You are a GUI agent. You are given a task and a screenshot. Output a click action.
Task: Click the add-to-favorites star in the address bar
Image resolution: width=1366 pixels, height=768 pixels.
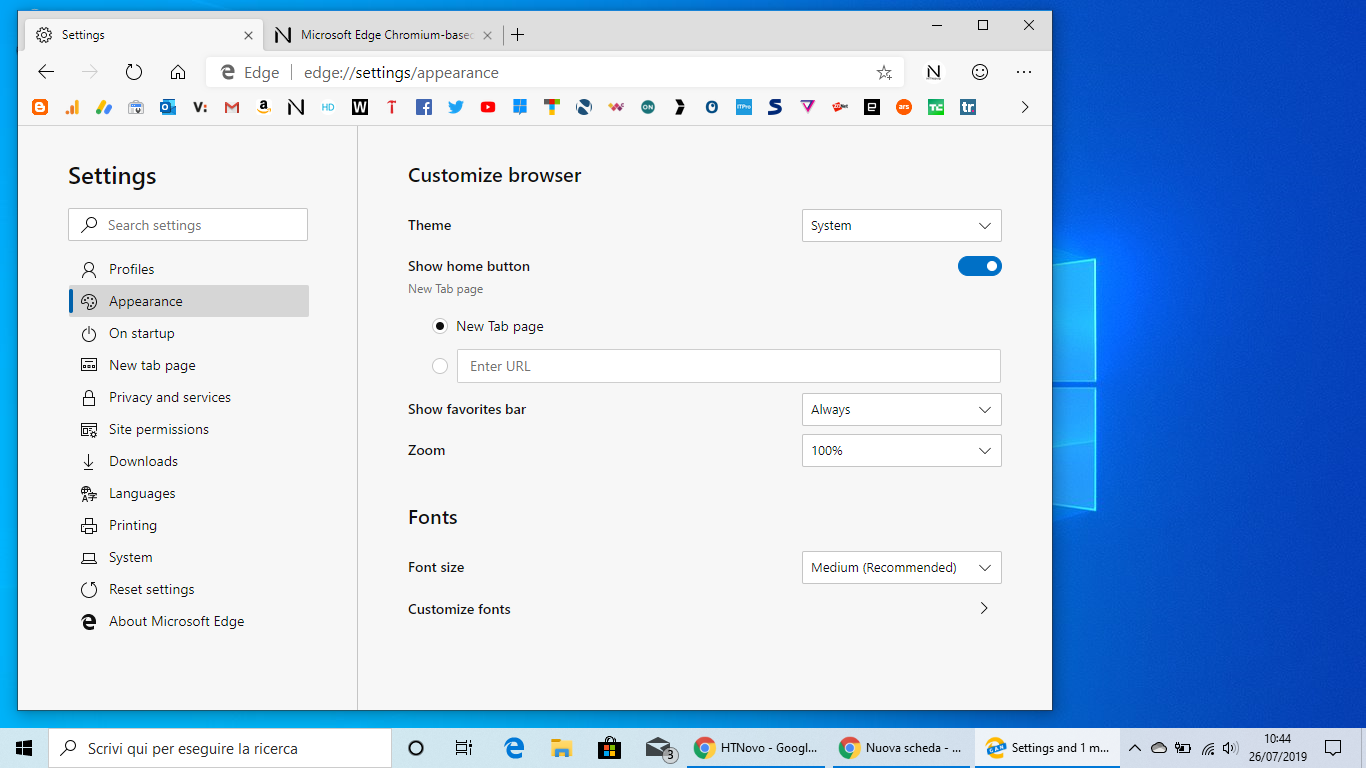pyautogui.click(x=884, y=72)
